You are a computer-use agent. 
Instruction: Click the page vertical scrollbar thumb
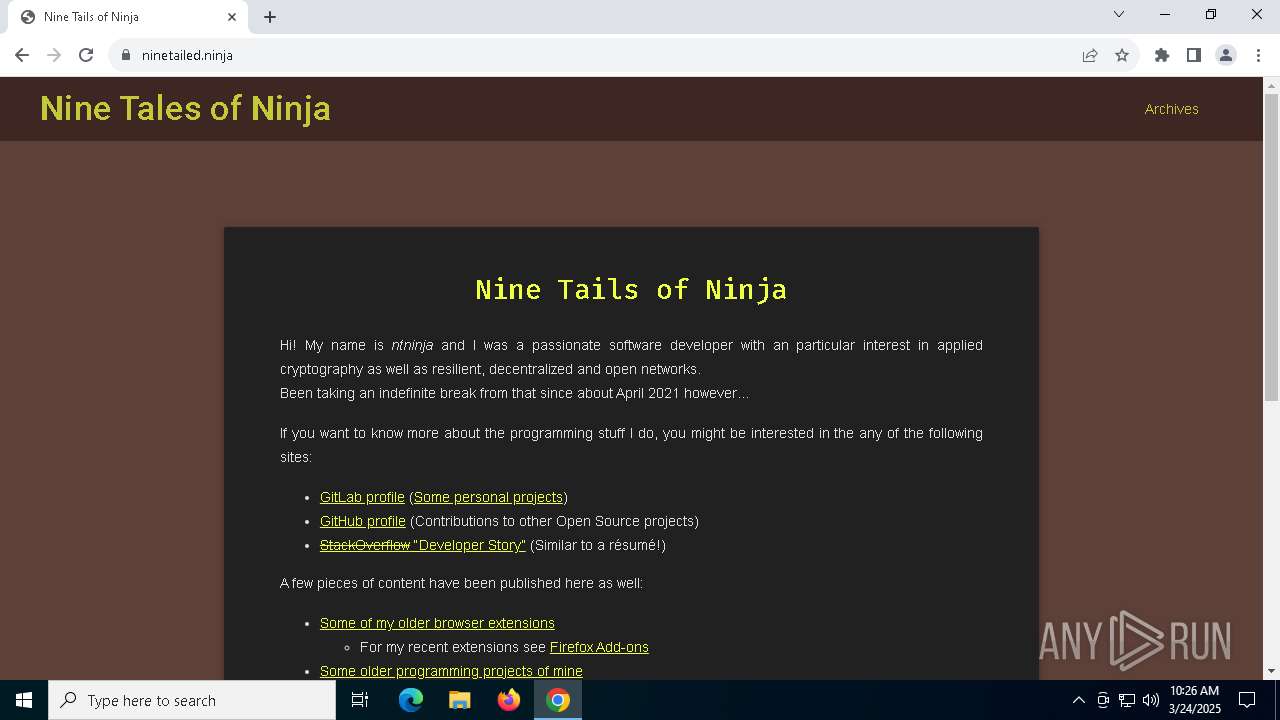coord(1271,248)
